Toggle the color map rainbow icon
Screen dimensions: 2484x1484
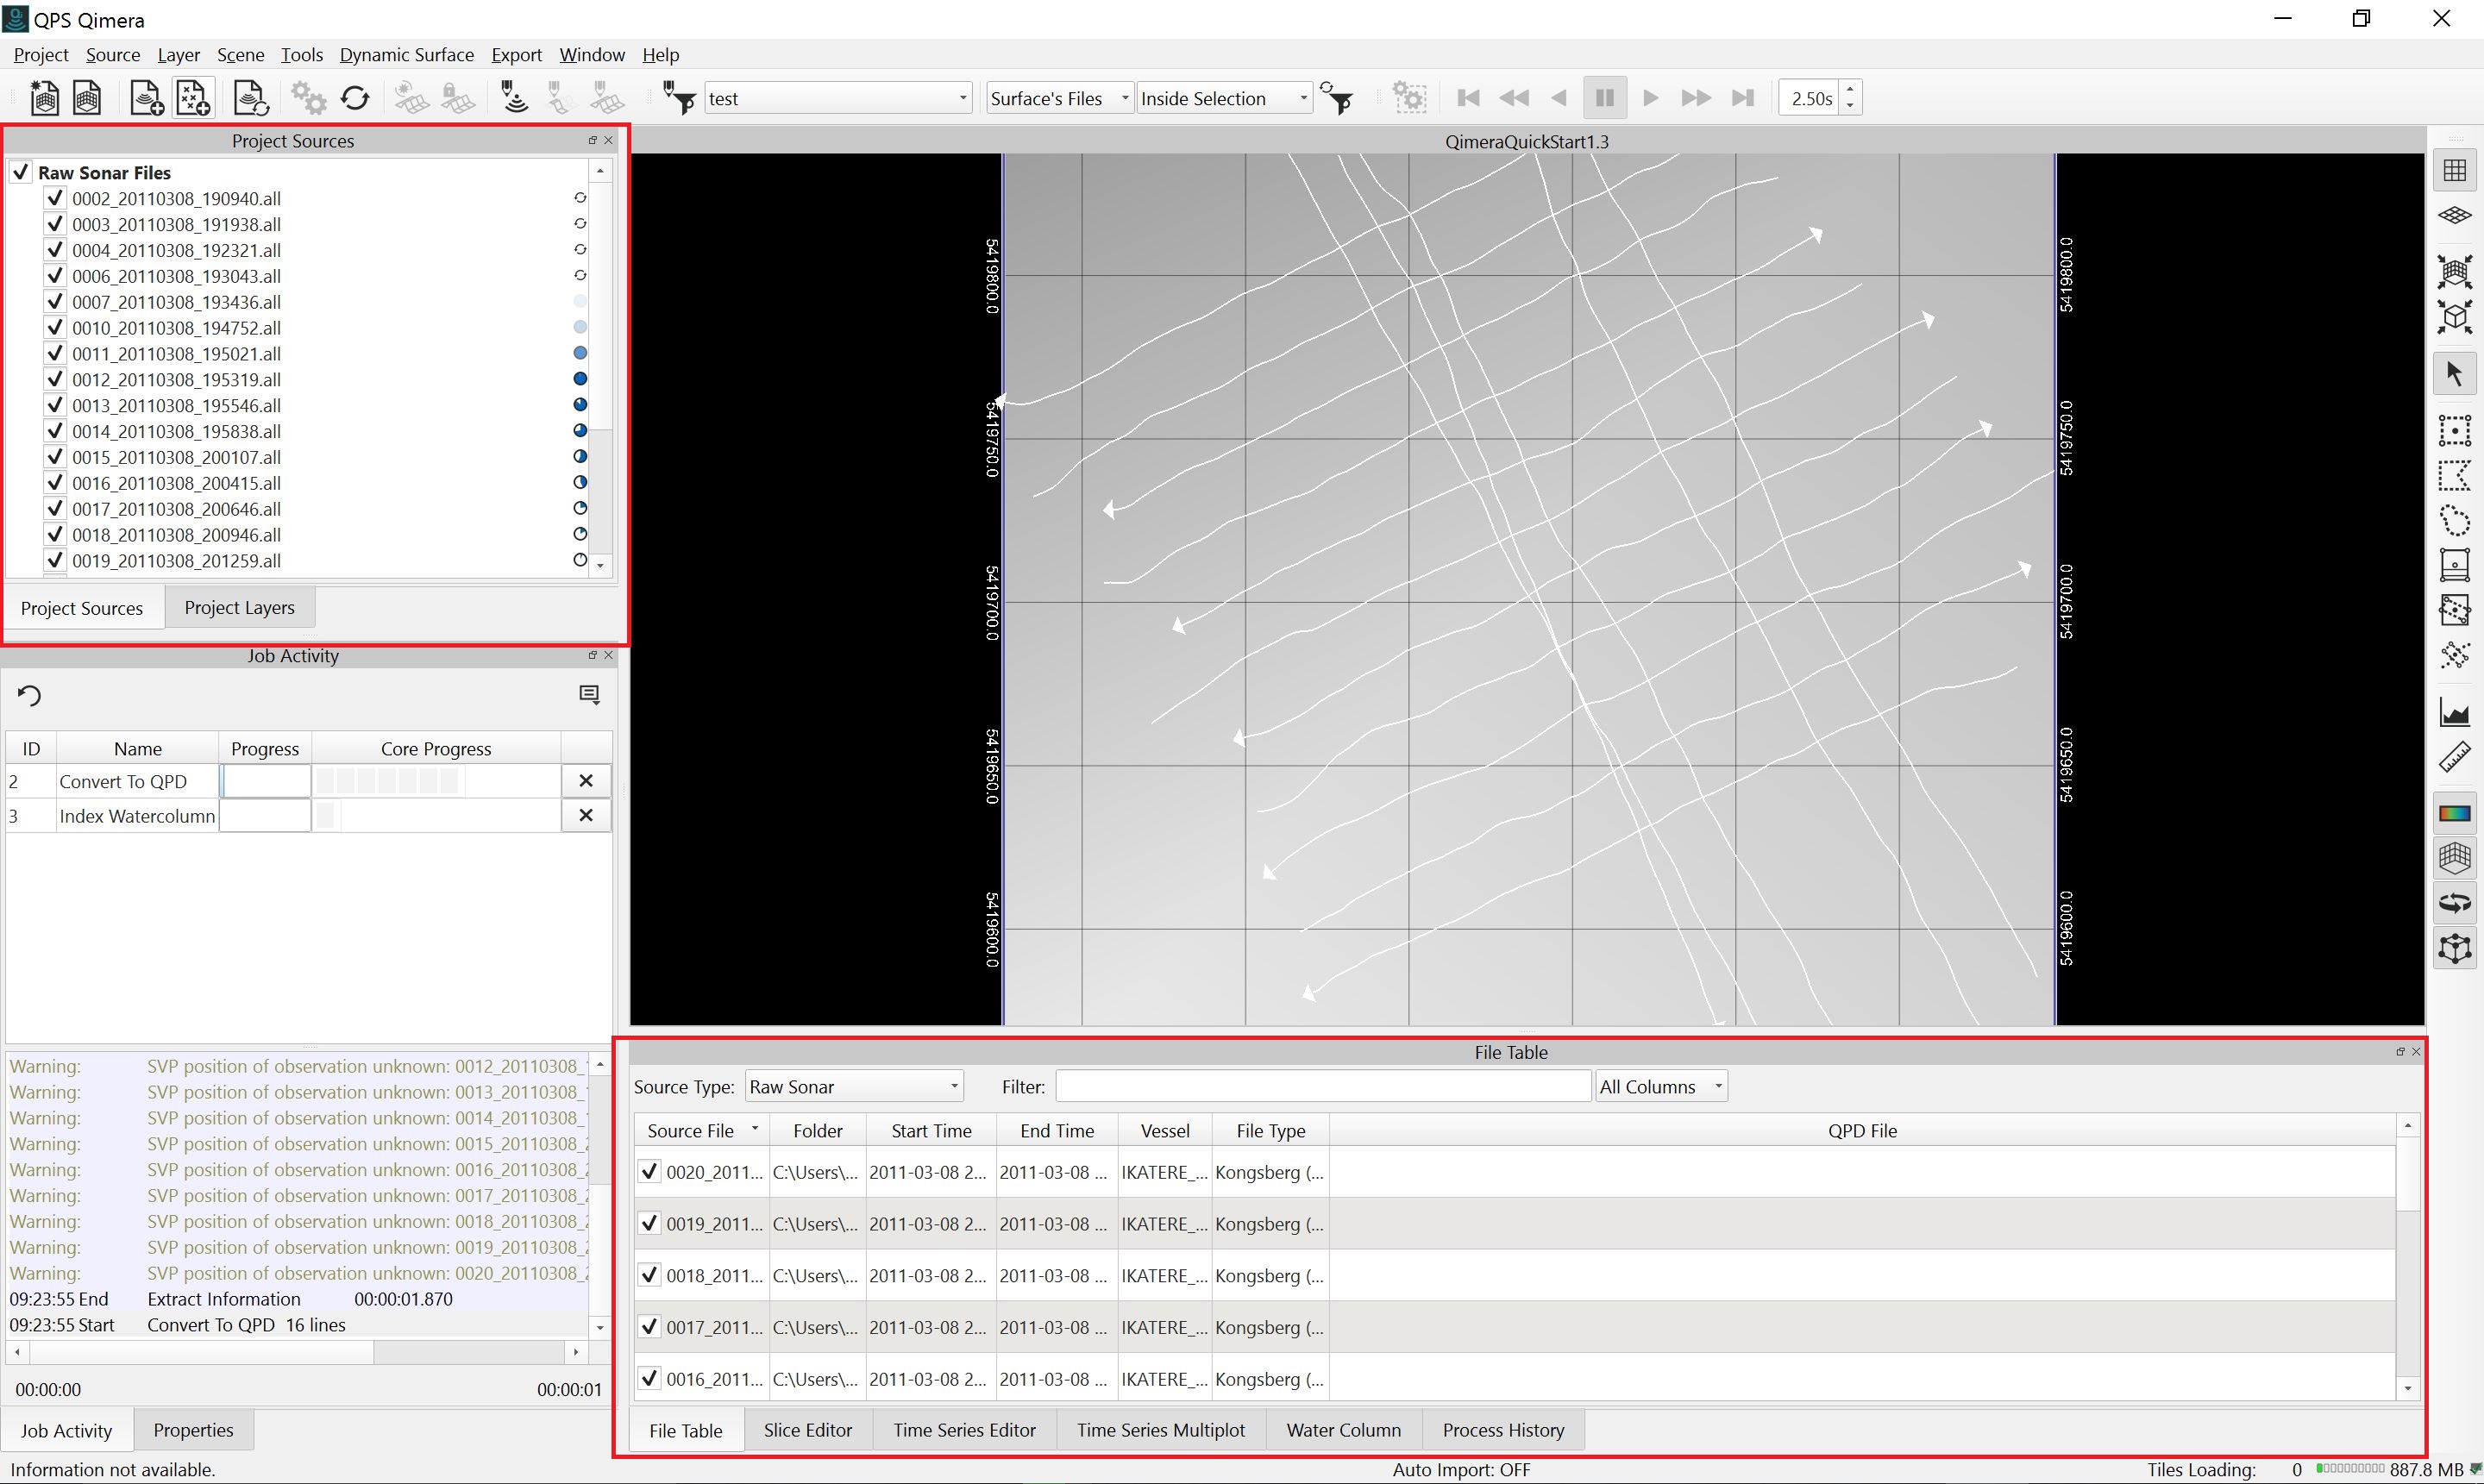(2454, 813)
